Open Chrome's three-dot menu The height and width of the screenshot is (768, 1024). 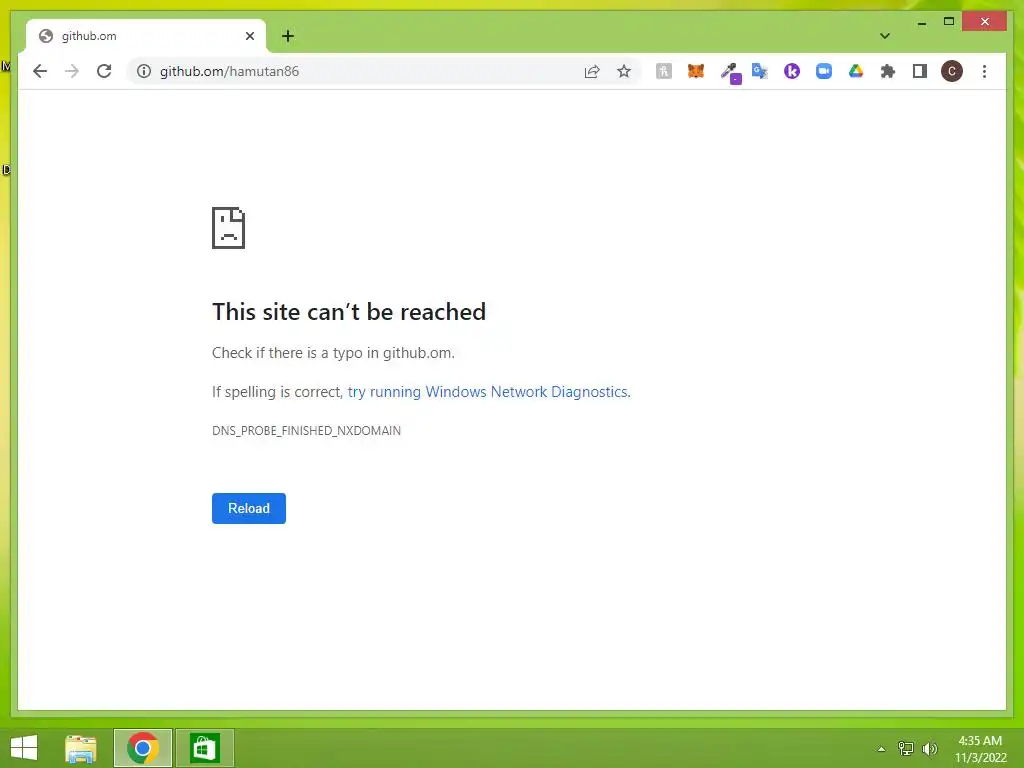click(x=984, y=71)
